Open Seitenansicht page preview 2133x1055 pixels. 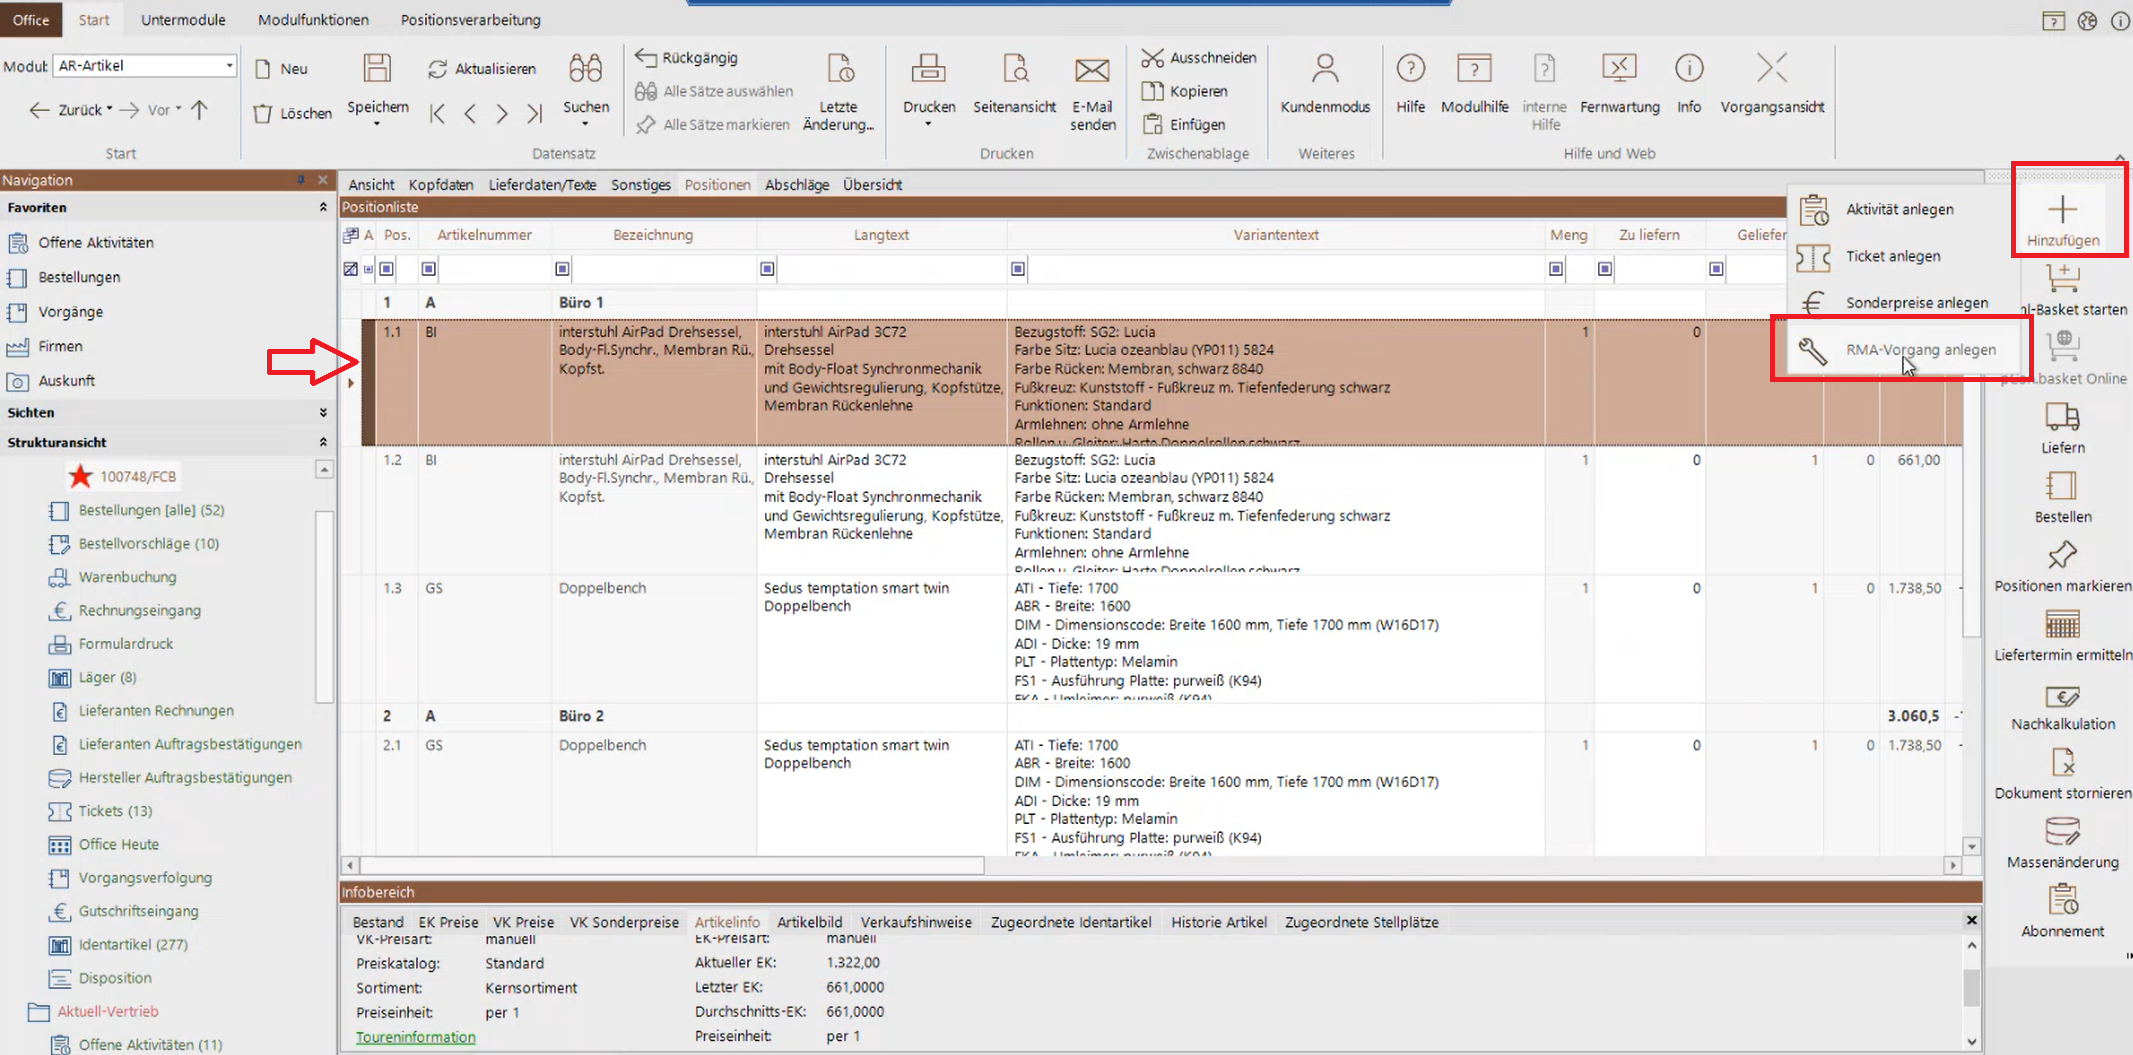tap(1014, 70)
